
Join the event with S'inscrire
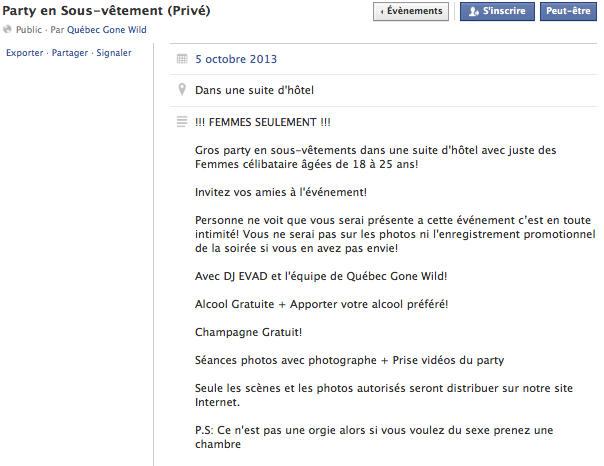pyautogui.click(x=497, y=11)
